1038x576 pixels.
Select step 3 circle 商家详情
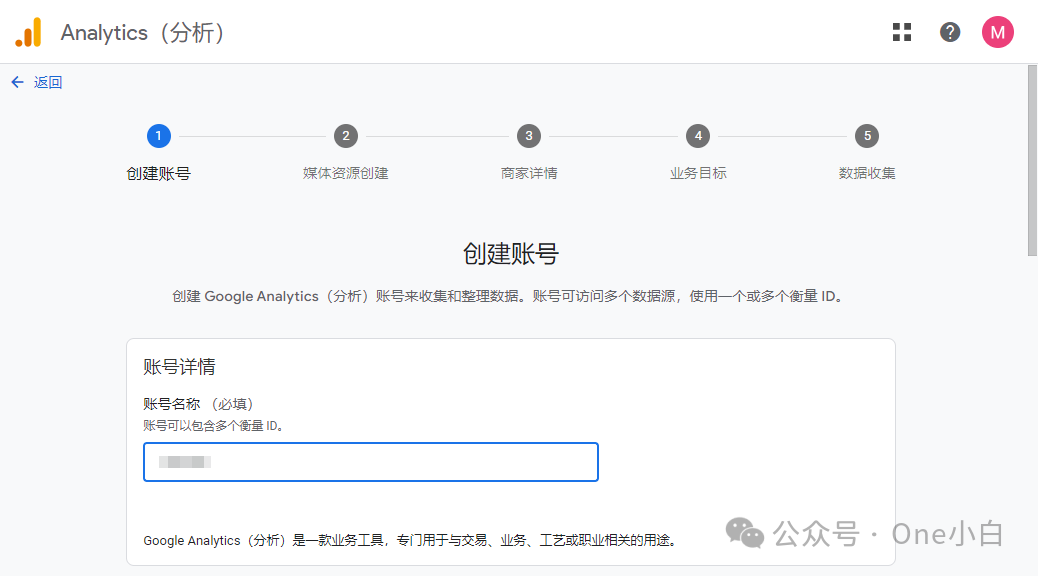pos(529,136)
